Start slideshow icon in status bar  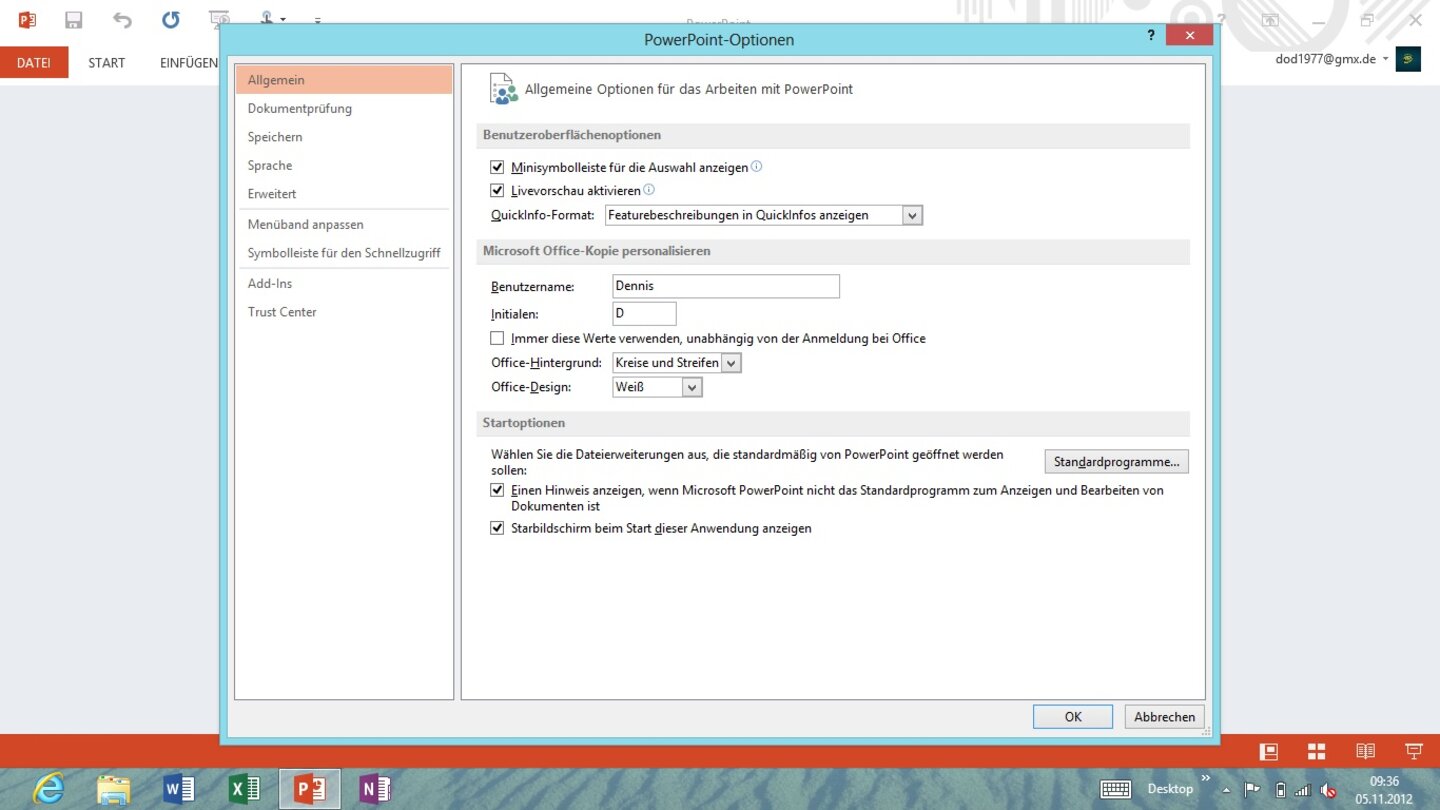(1413, 752)
